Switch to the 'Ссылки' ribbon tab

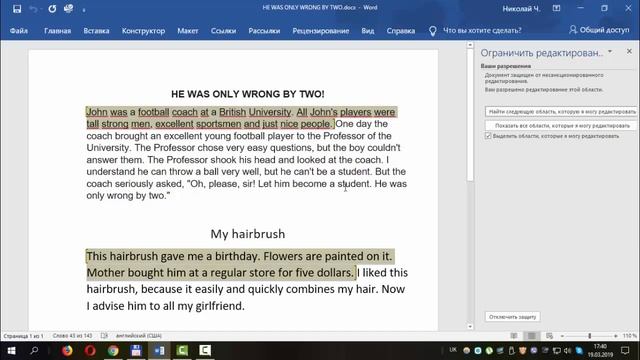coord(223,31)
